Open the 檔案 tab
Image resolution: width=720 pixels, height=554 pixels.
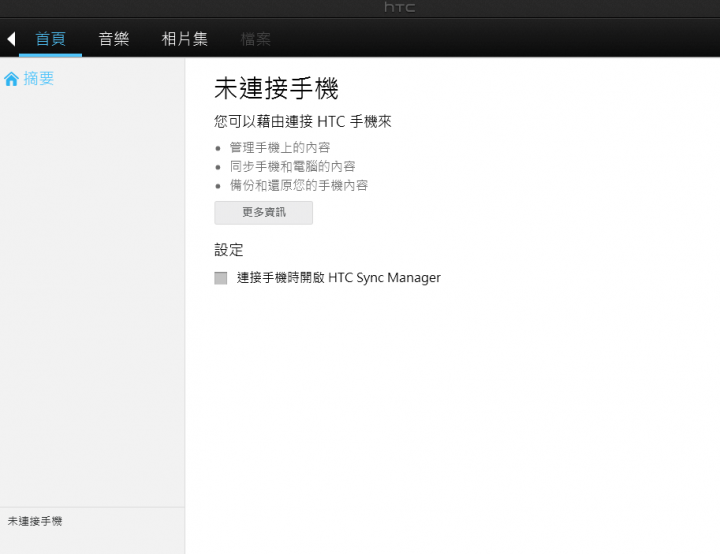pyautogui.click(x=256, y=39)
